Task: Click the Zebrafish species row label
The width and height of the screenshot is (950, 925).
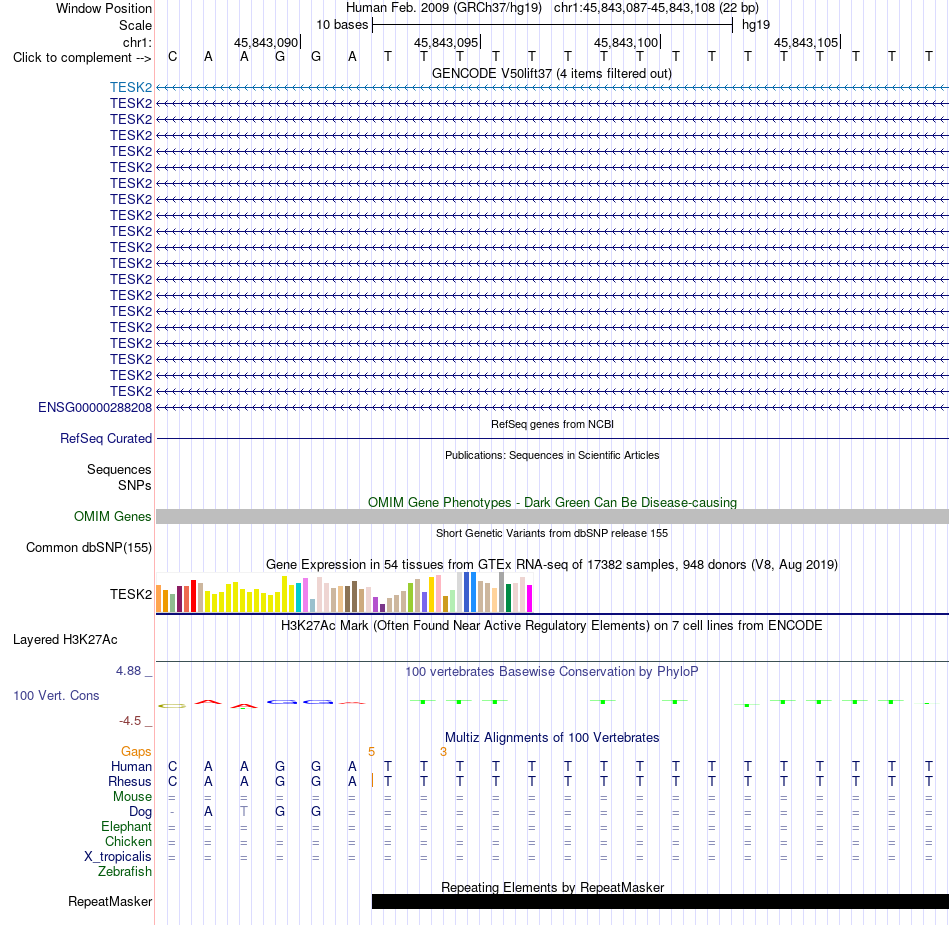Action: point(125,871)
